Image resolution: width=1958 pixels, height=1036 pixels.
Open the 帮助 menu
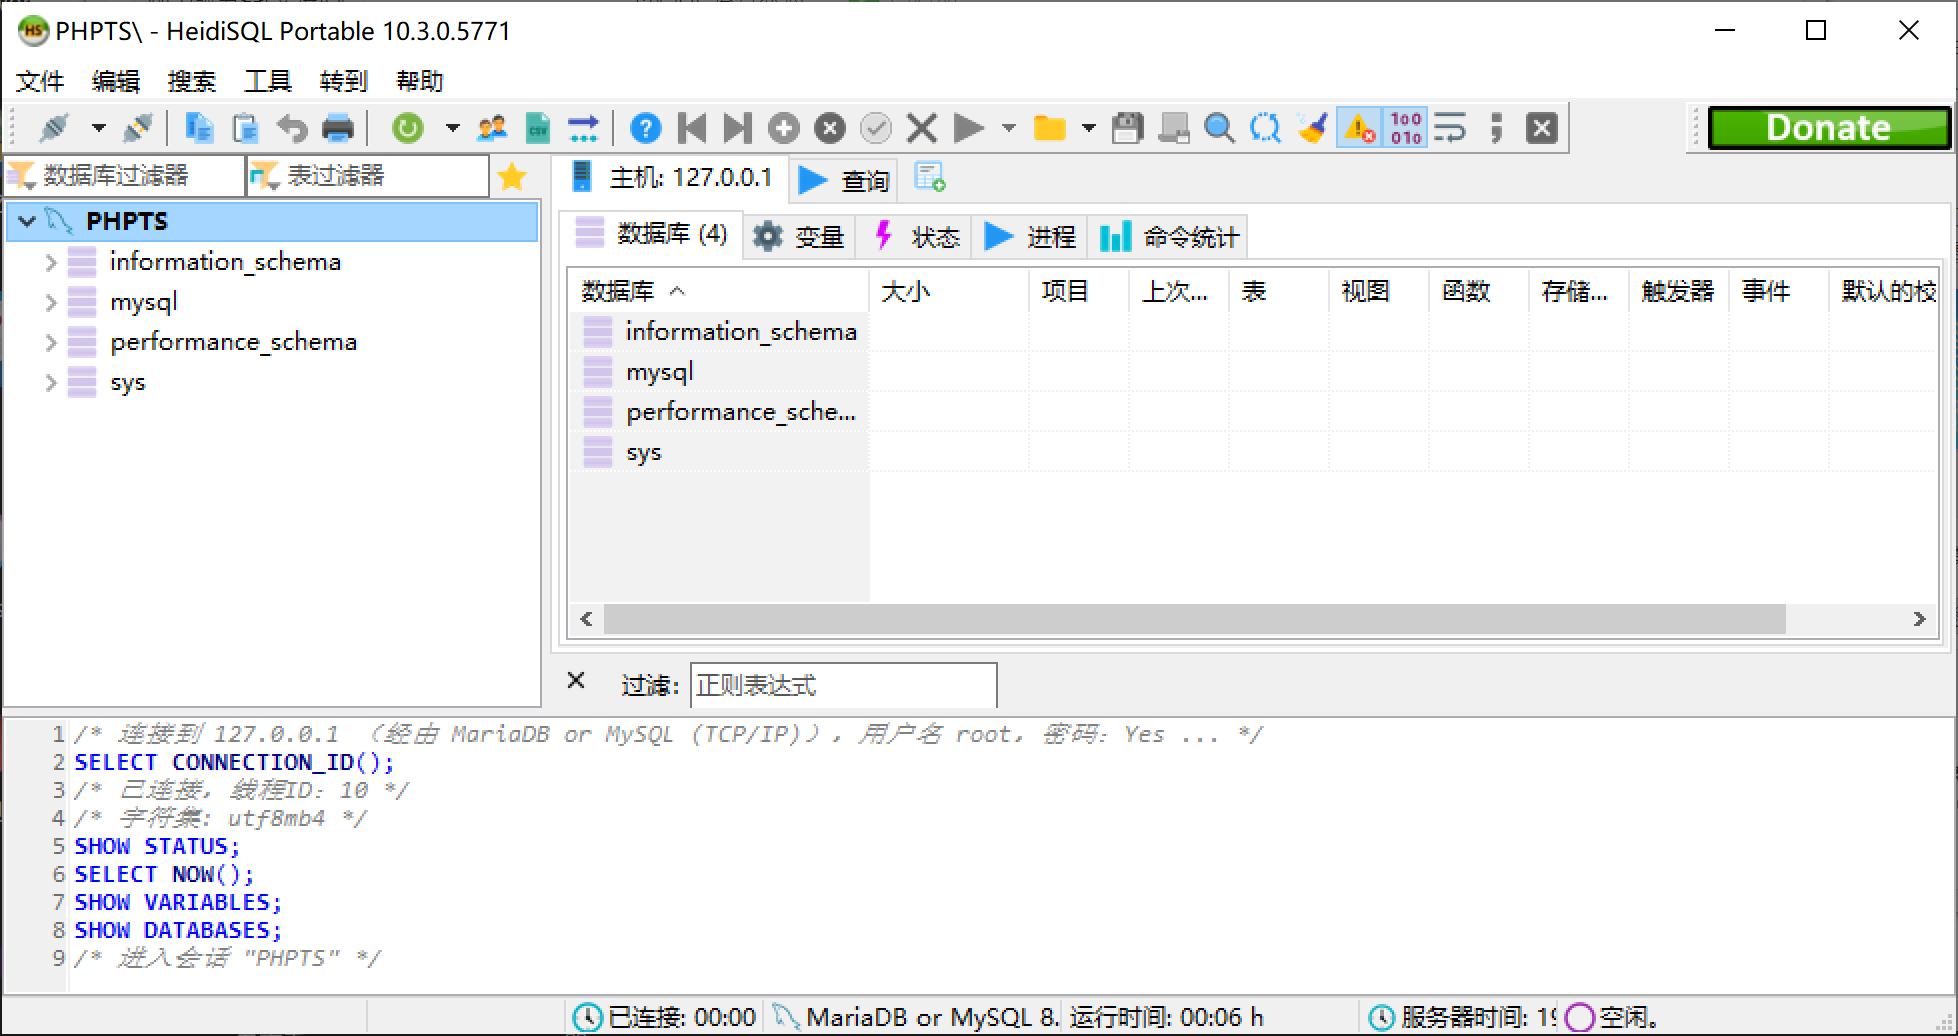coord(420,81)
